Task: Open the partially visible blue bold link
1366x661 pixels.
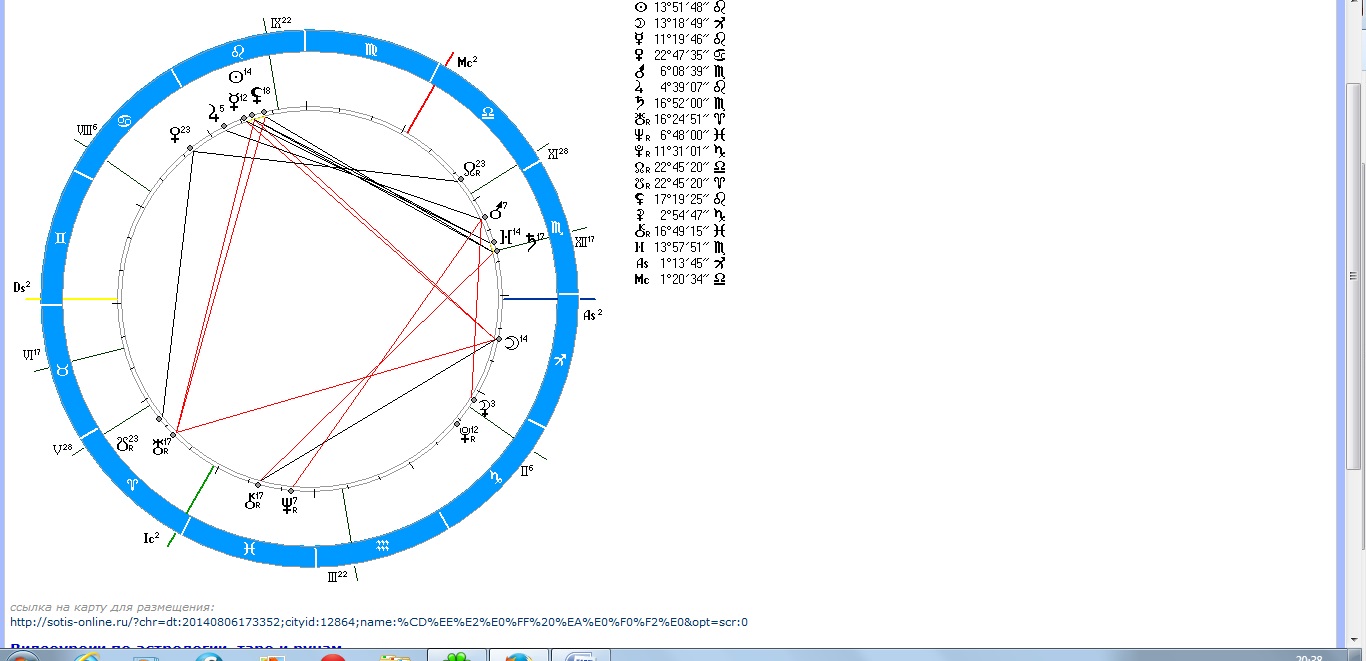Action: (x=176, y=648)
